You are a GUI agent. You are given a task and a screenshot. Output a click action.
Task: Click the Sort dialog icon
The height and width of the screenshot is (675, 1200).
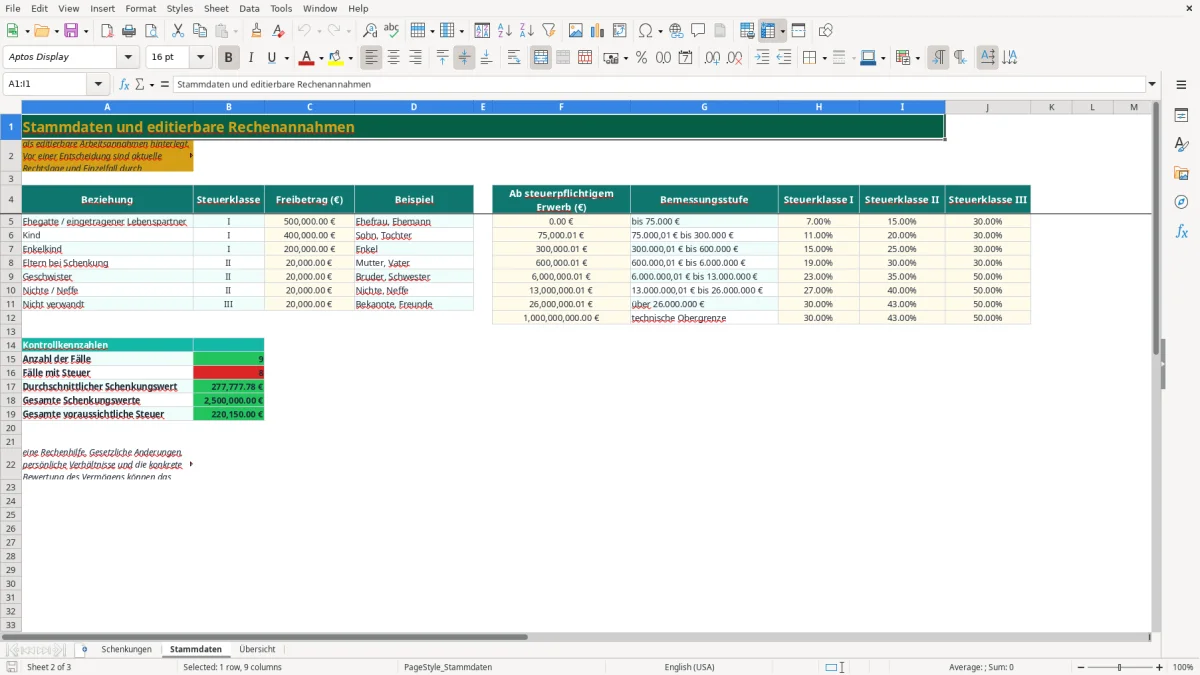coord(482,31)
